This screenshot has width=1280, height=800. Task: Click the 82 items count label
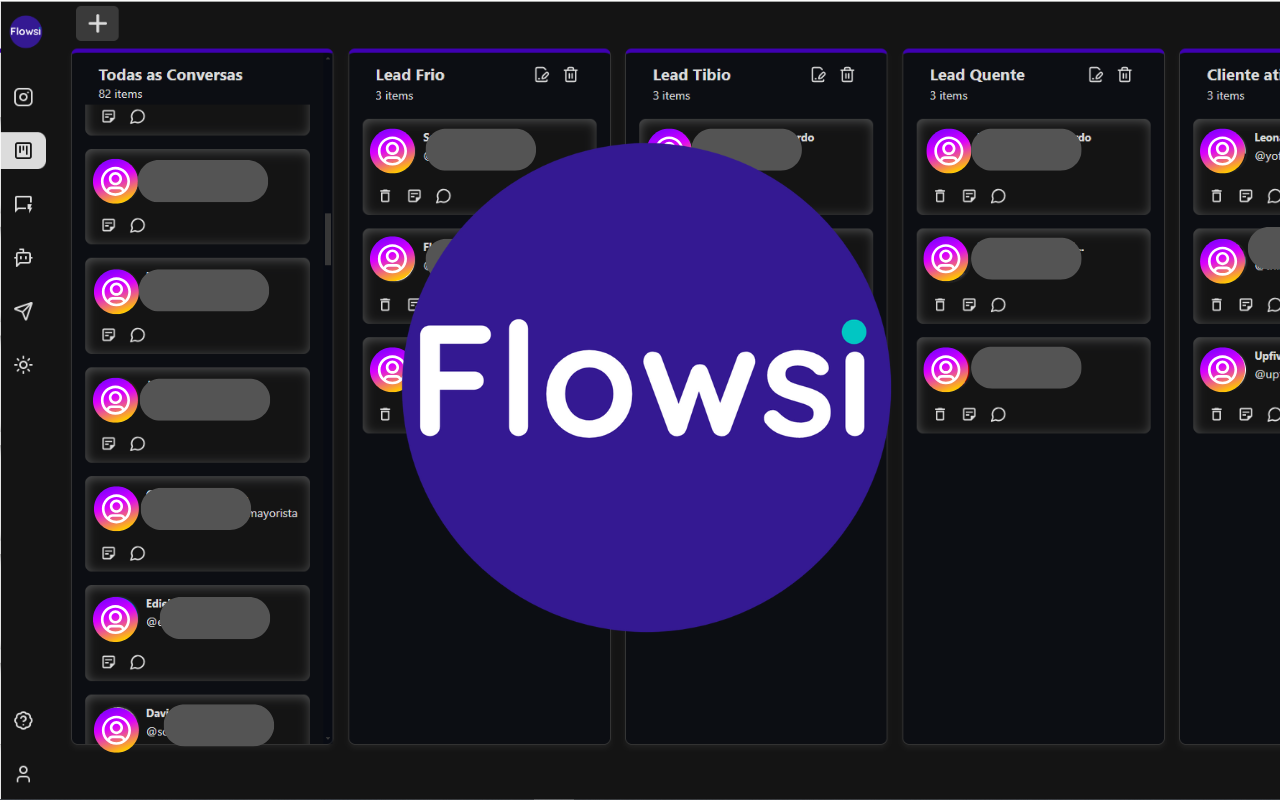point(120,94)
